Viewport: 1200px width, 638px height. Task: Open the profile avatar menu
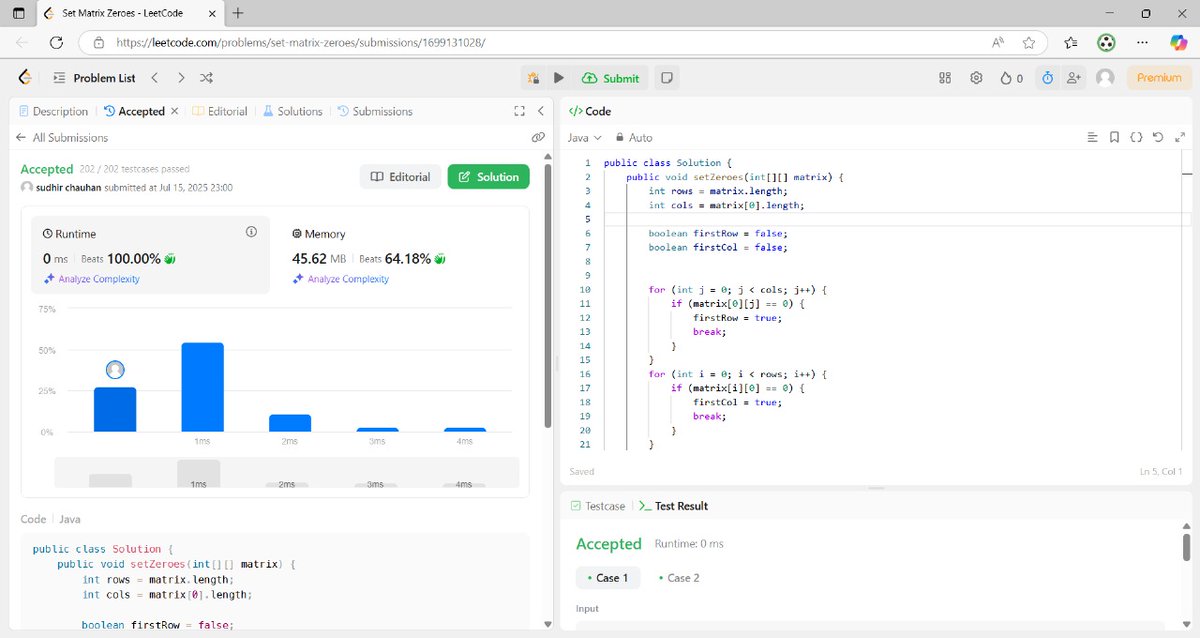[x=1105, y=78]
